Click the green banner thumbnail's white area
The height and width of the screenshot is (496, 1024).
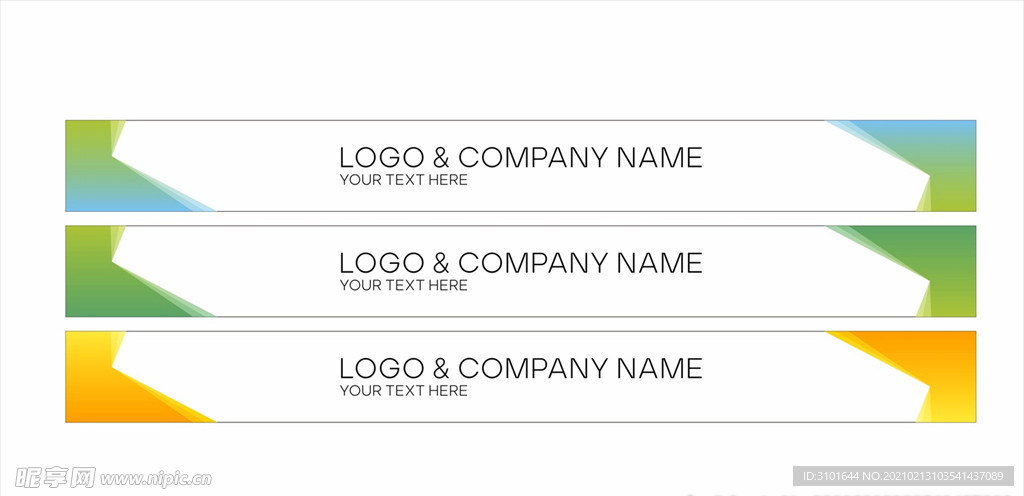520,271
